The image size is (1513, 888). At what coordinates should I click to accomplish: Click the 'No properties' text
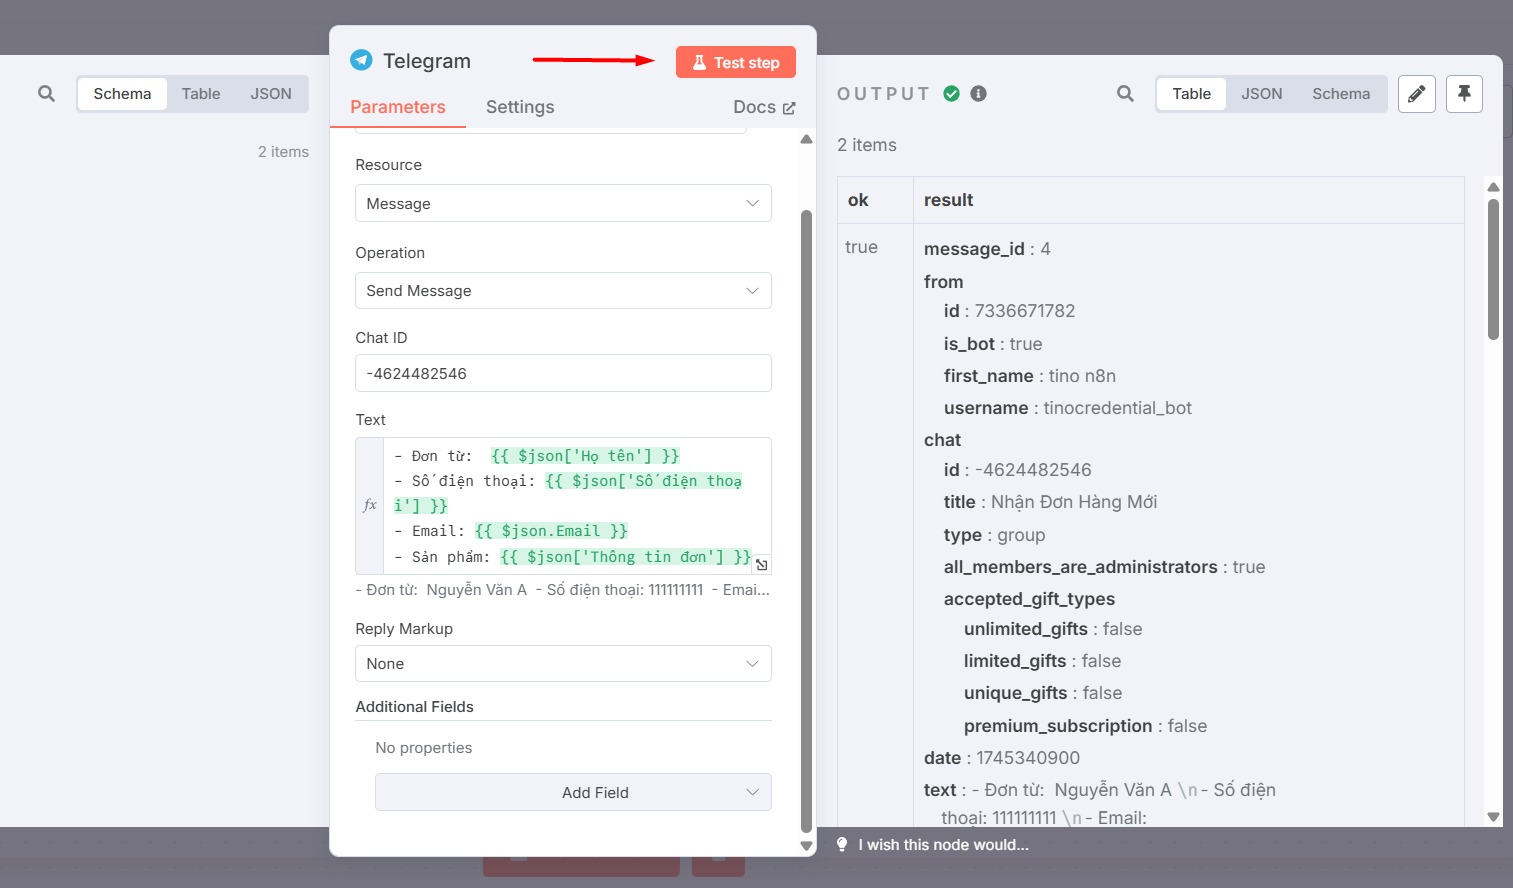coord(424,748)
